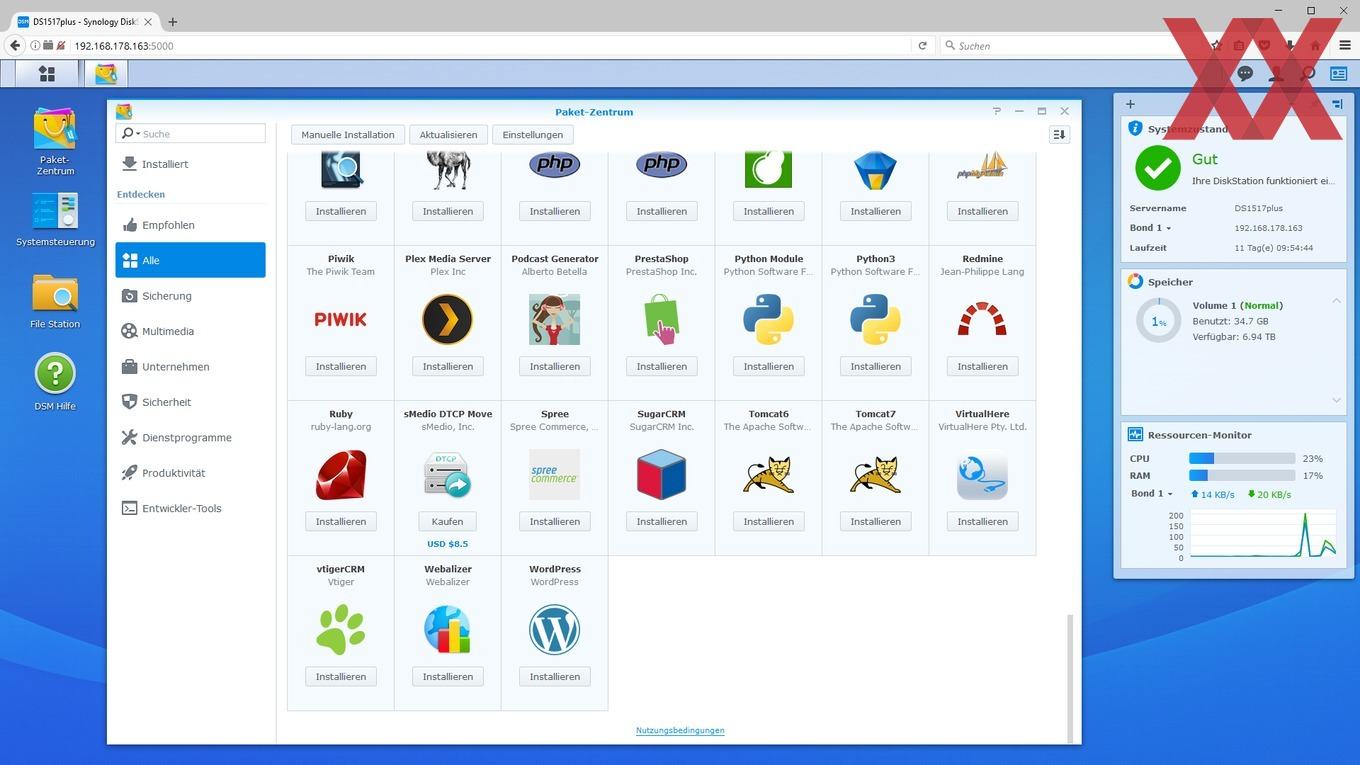This screenshot has width=1360, height=765.
Task: Click the Spree commerce package icon
Action: (555, 474)
